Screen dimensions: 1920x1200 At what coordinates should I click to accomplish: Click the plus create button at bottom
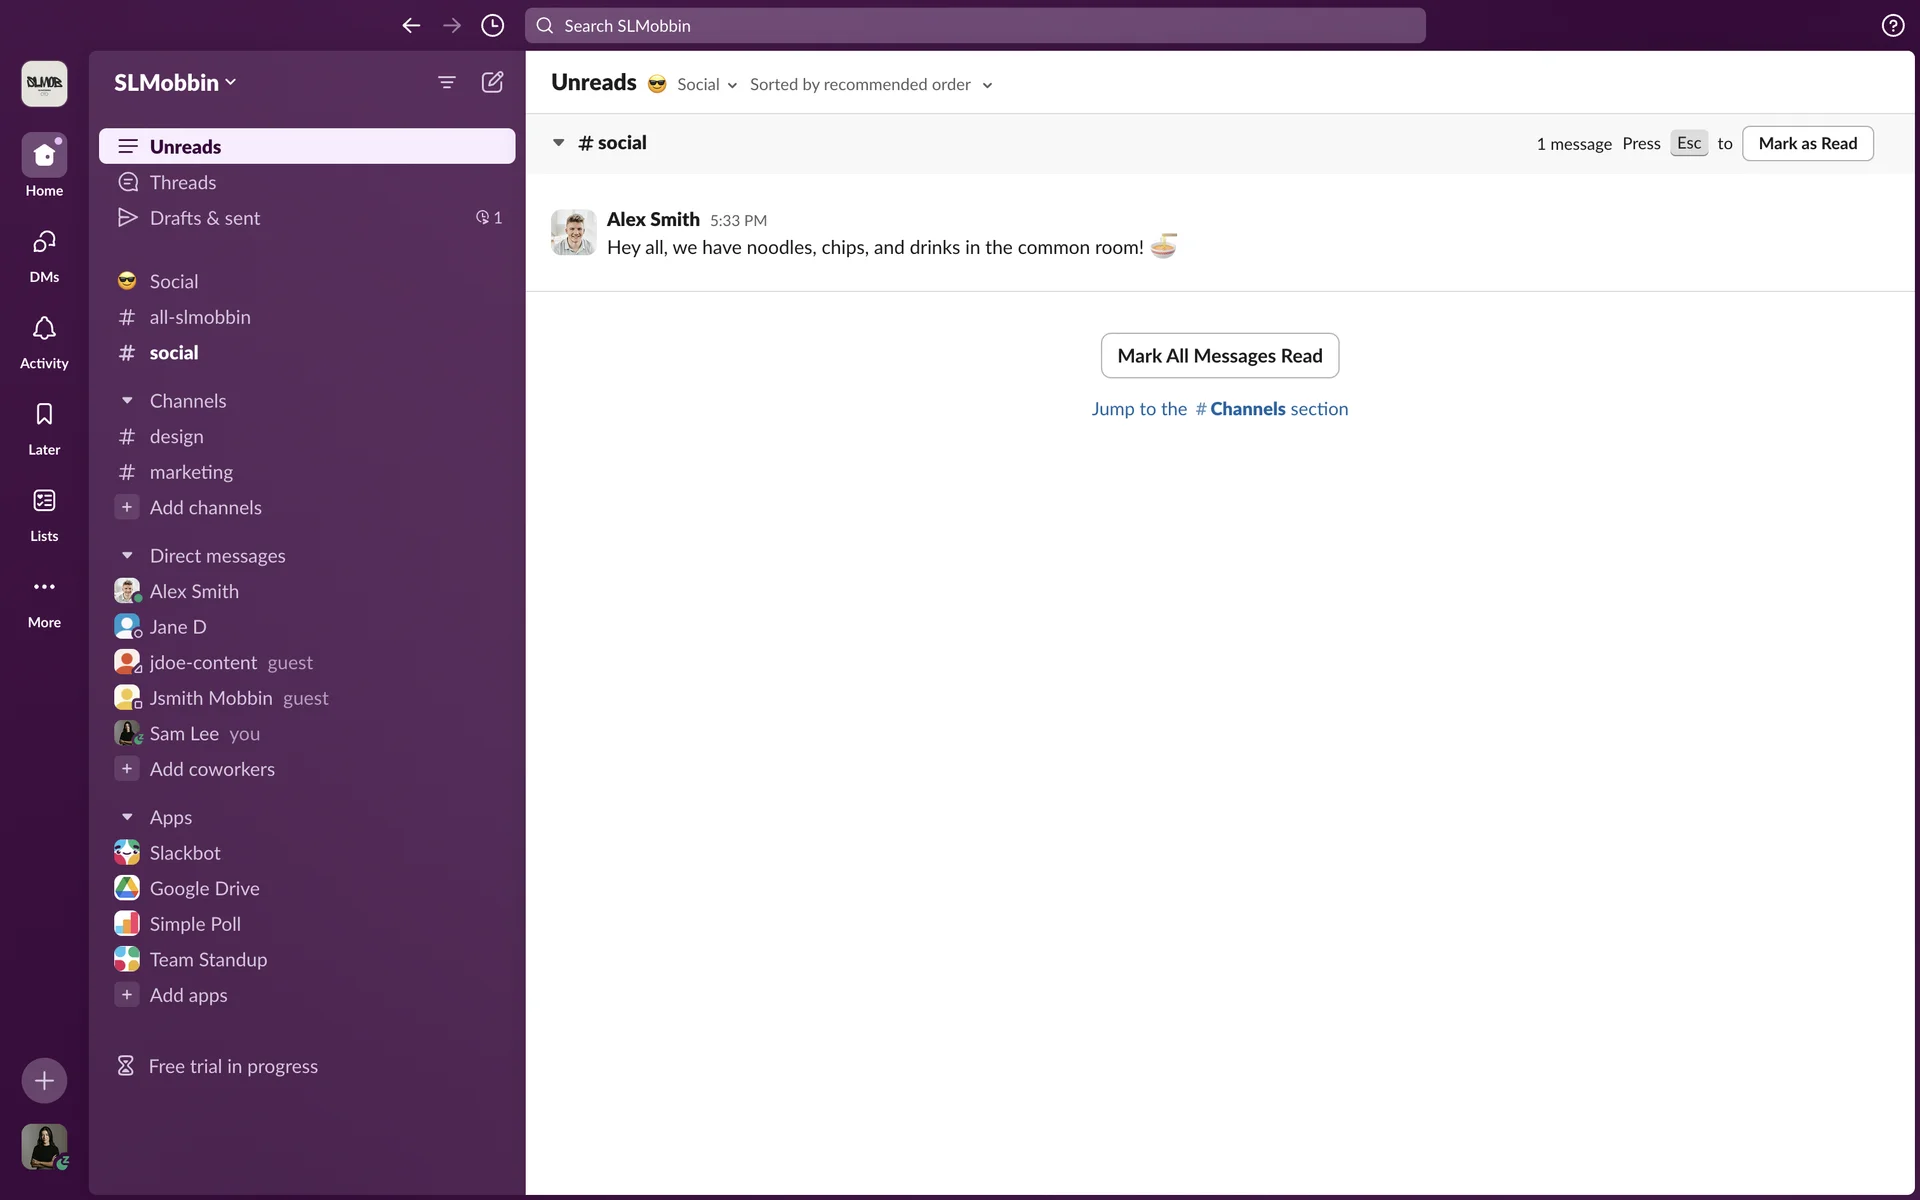44,1080
